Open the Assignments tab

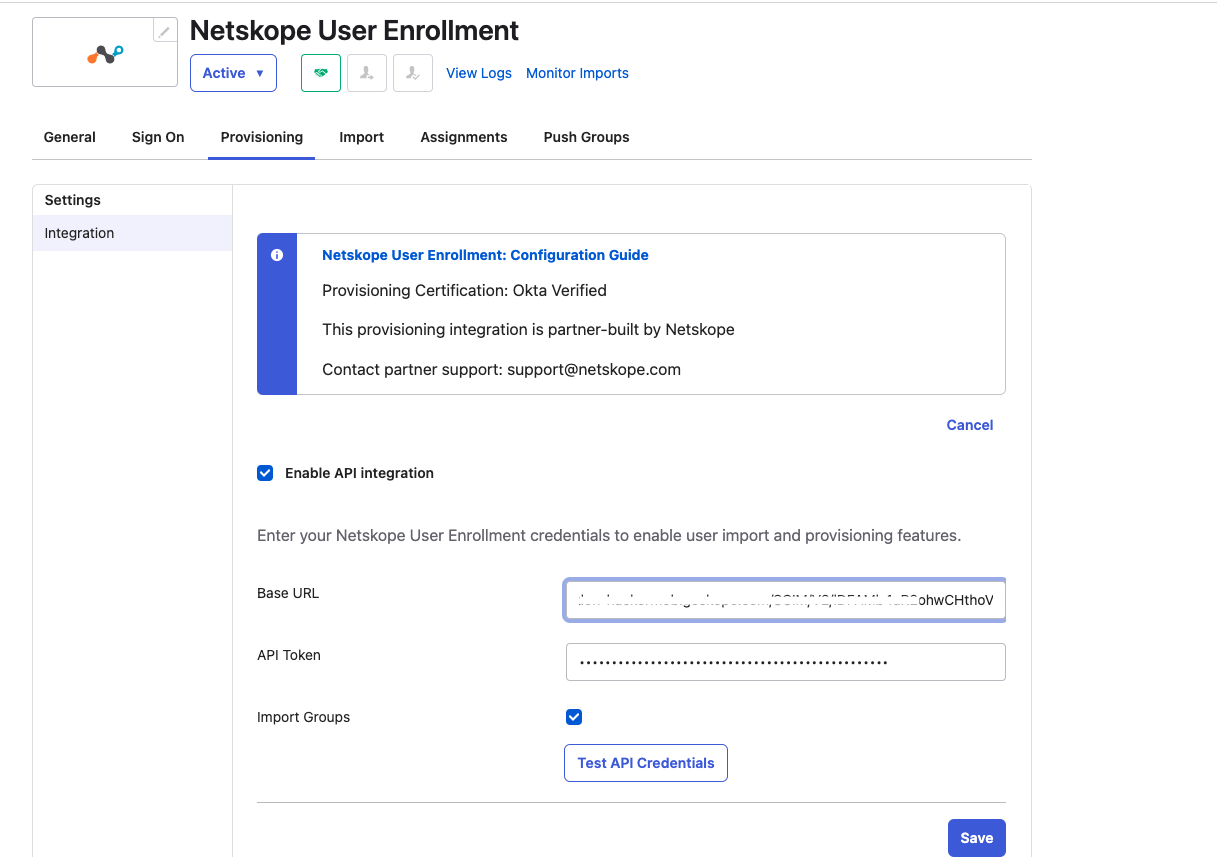coord(464,137)
